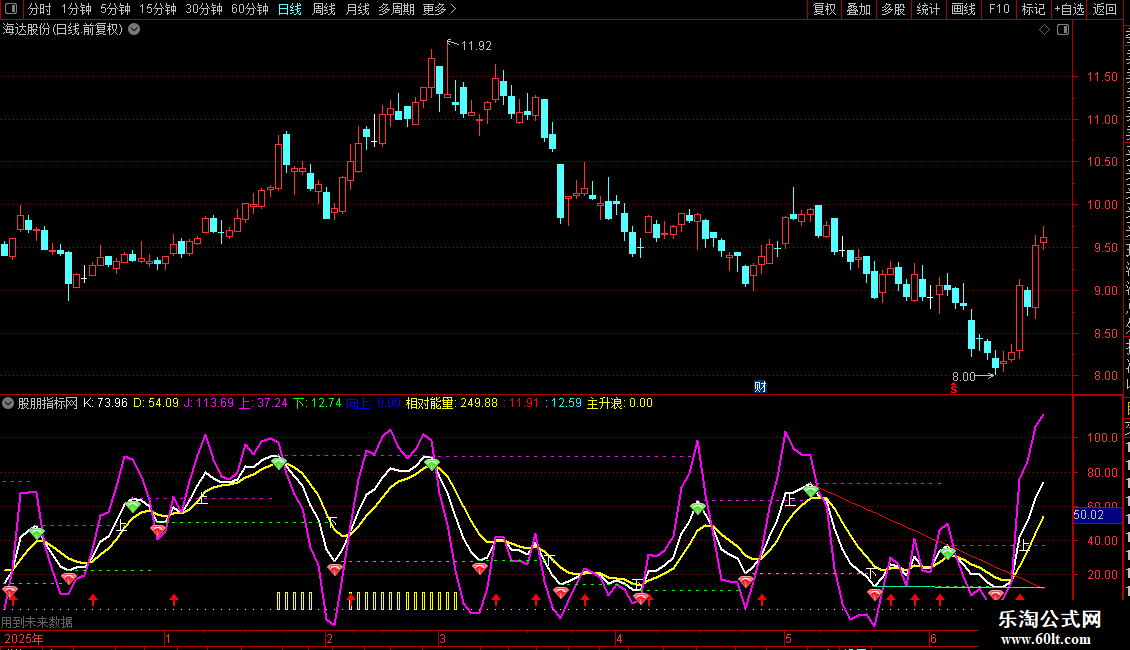Switch to 周线 weekly chart
The height and width of the screenshot is (650, 1130).
pyautogui.click(x=324, y=9)
